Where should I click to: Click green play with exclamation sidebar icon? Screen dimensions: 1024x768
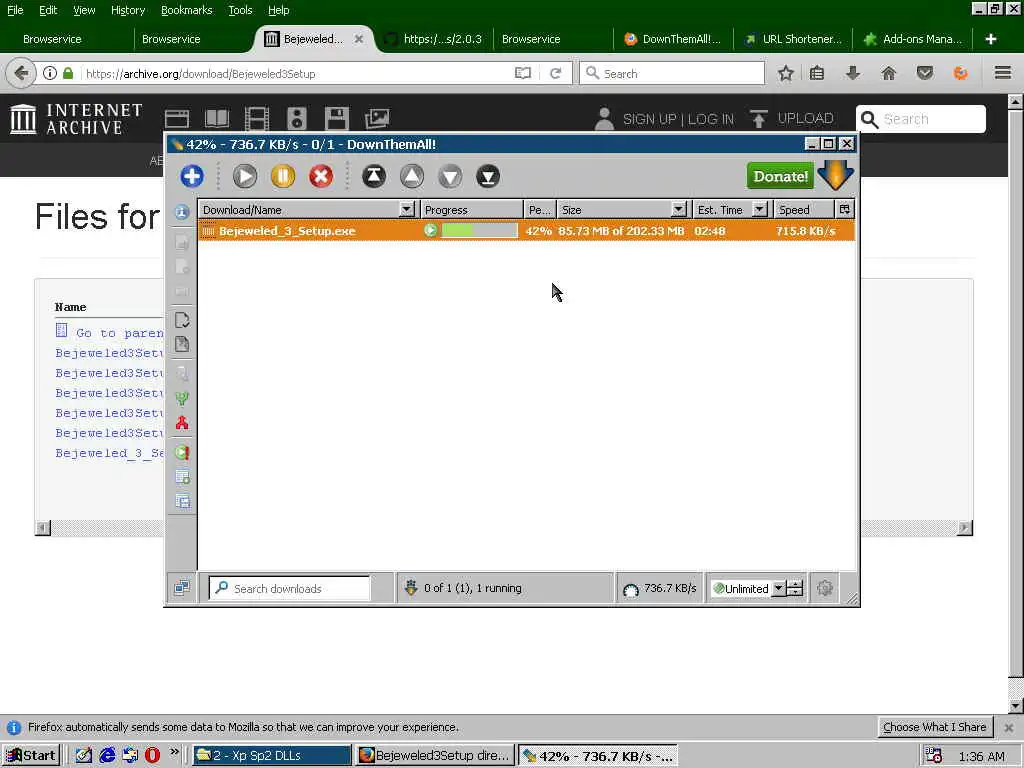point(182,452)
